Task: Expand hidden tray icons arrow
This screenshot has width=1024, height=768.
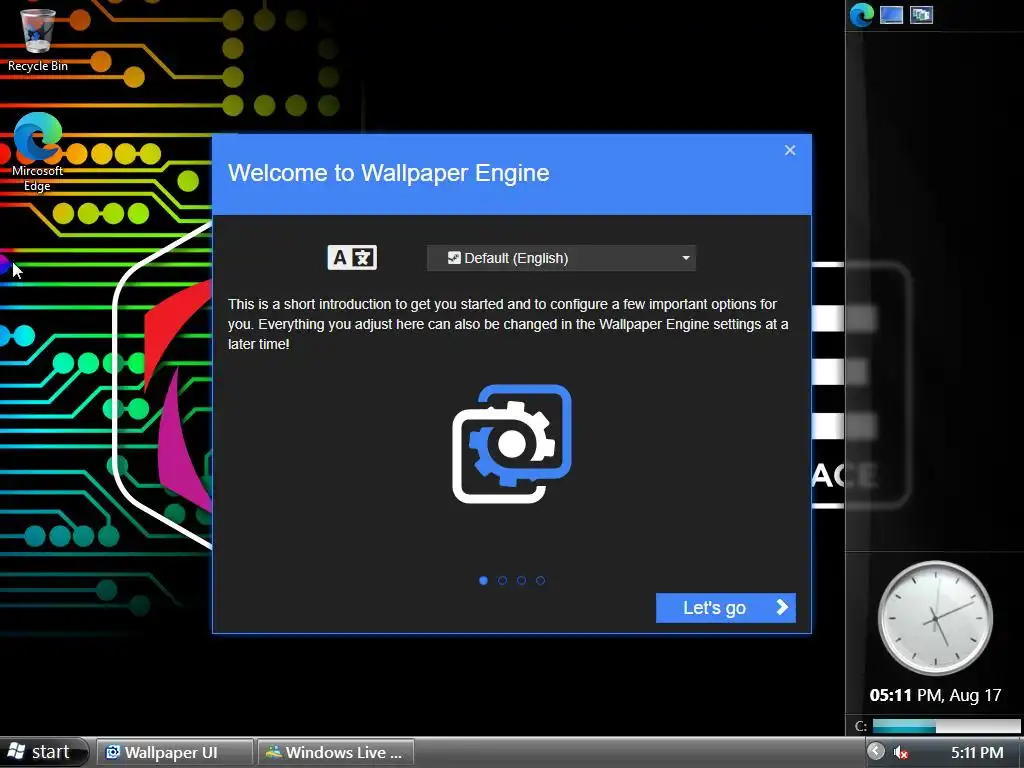Action: coord(876,752)
